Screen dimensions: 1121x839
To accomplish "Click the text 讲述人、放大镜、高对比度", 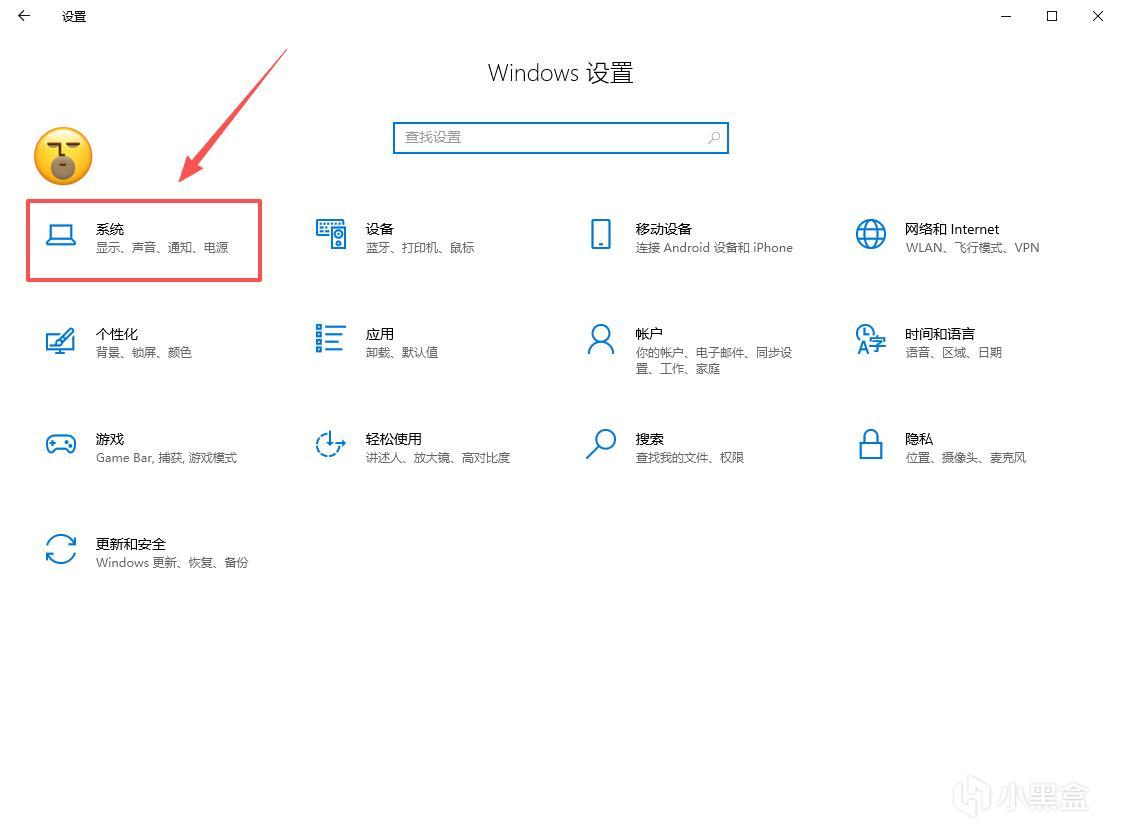I will tap(438, 457).
